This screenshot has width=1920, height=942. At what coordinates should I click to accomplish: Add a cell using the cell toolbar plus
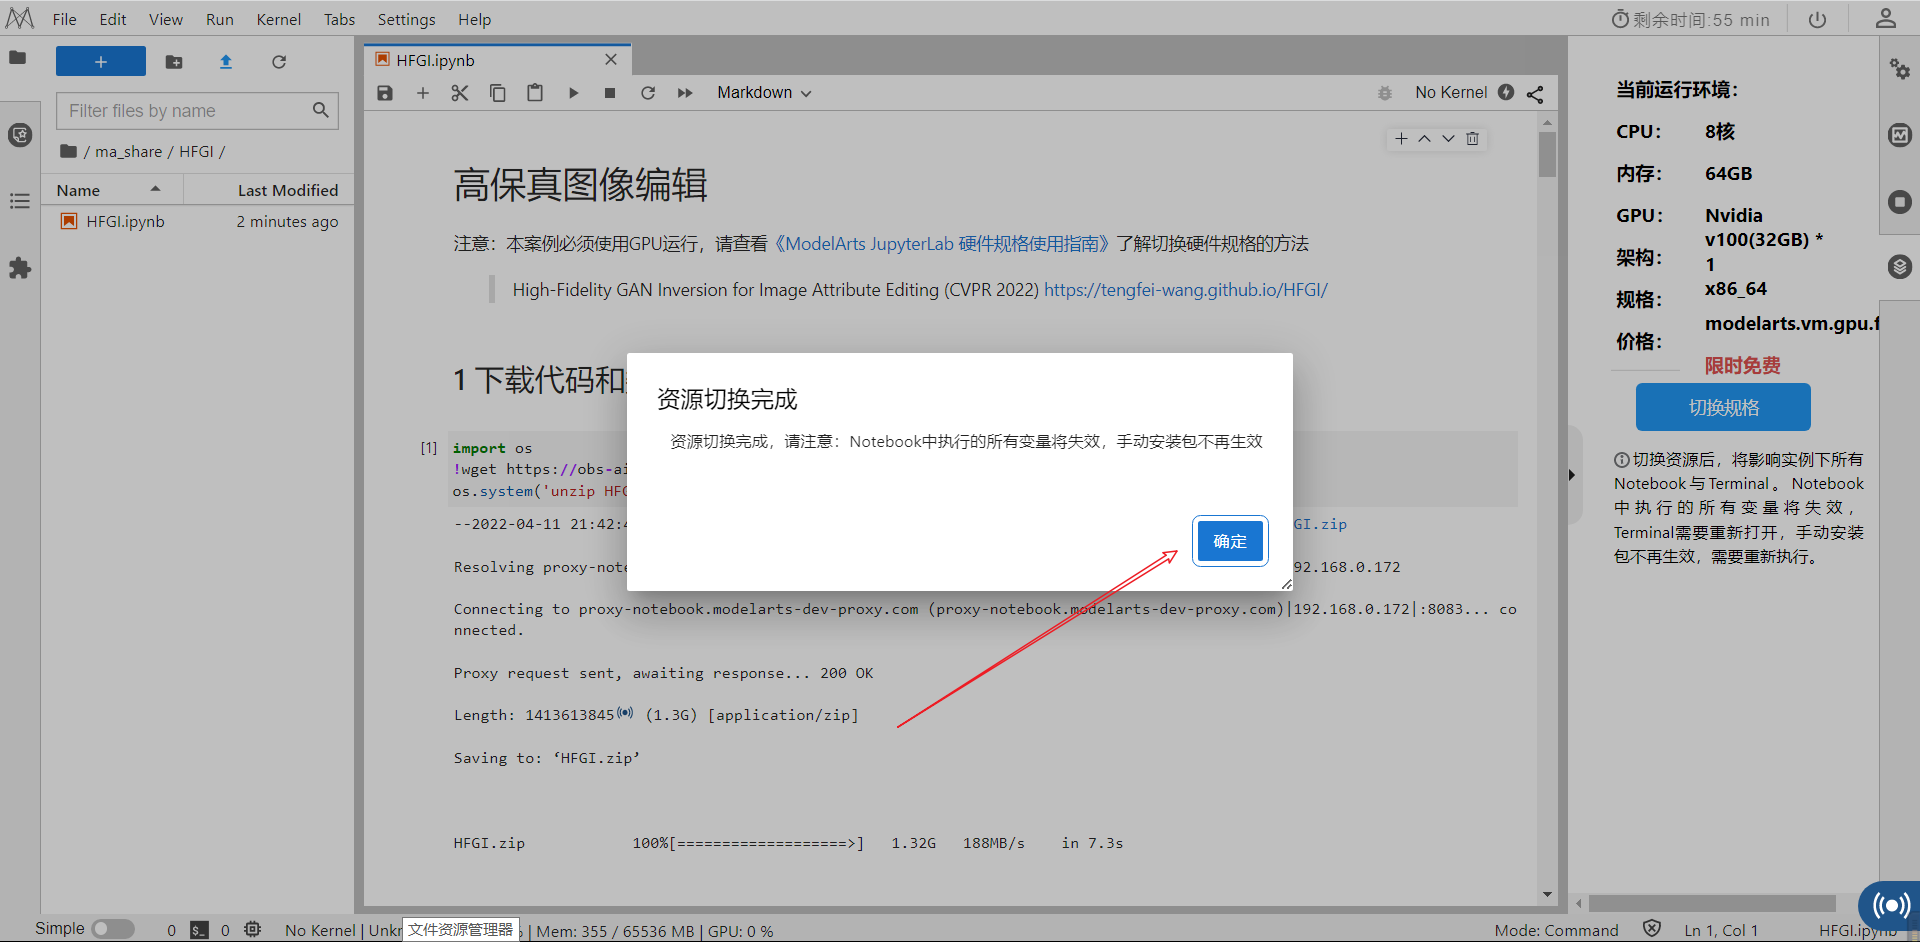pos(1401,139)
